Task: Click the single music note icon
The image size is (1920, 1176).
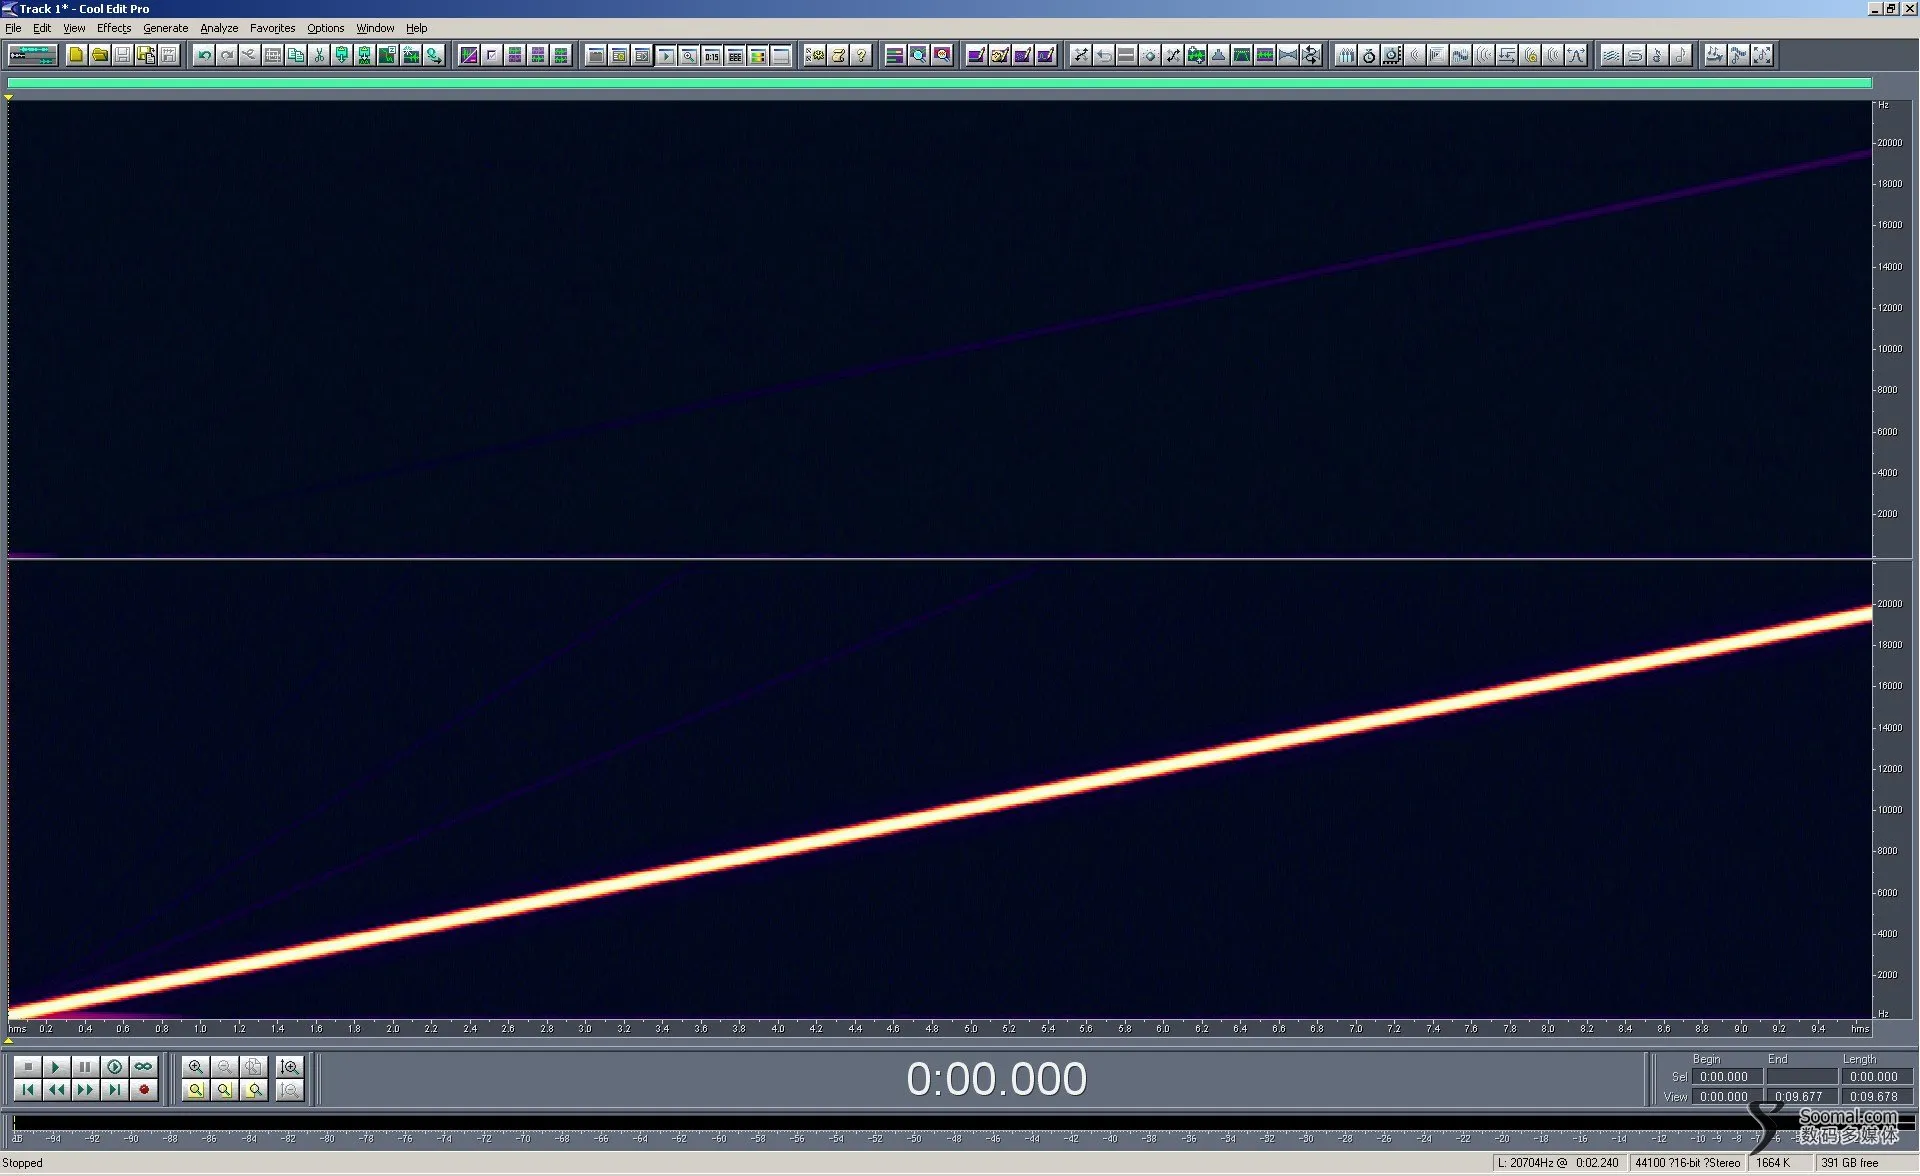Action: coord(1681,55)
